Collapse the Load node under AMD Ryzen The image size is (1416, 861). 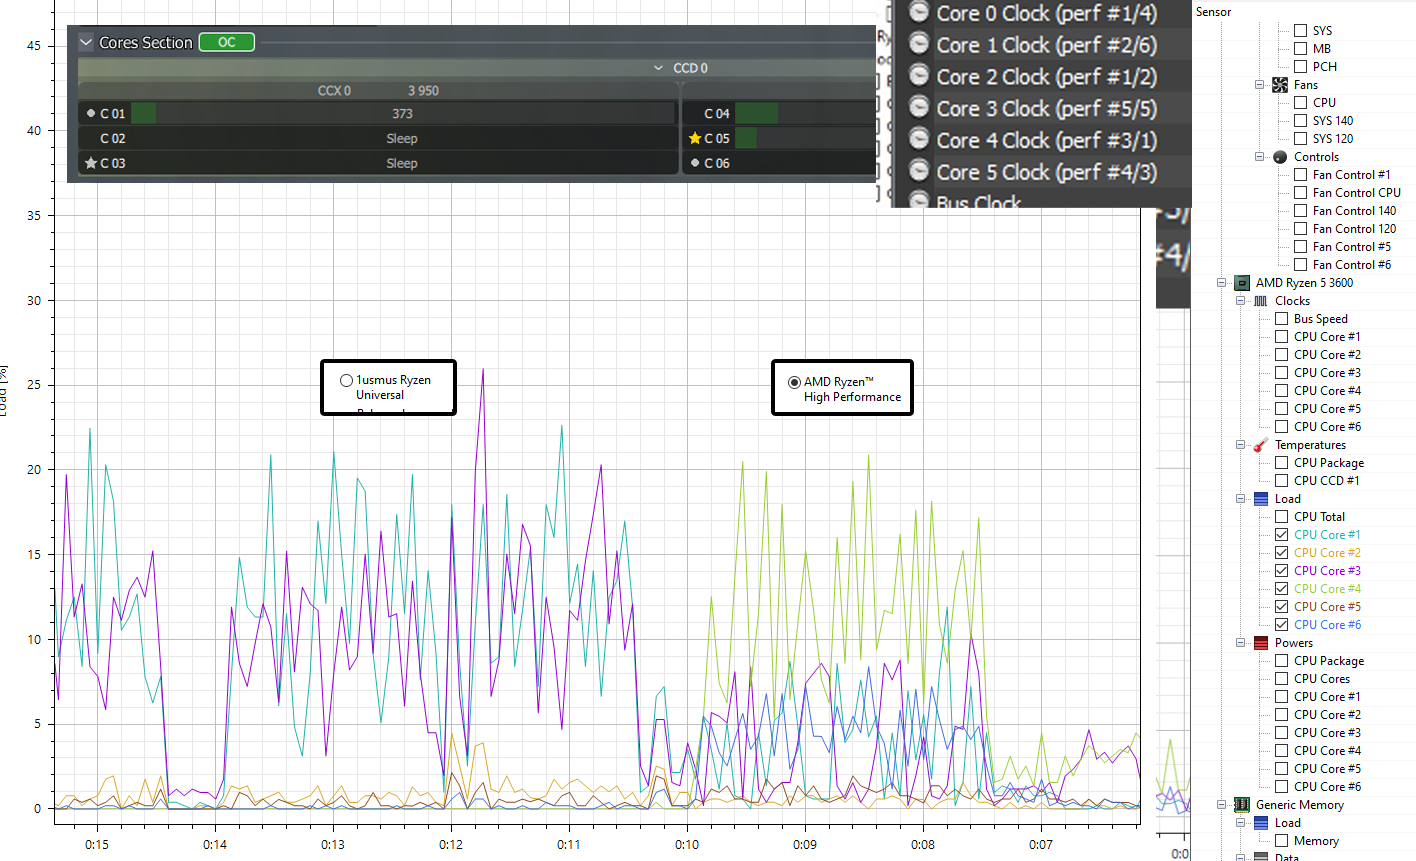pos(1241,499)
